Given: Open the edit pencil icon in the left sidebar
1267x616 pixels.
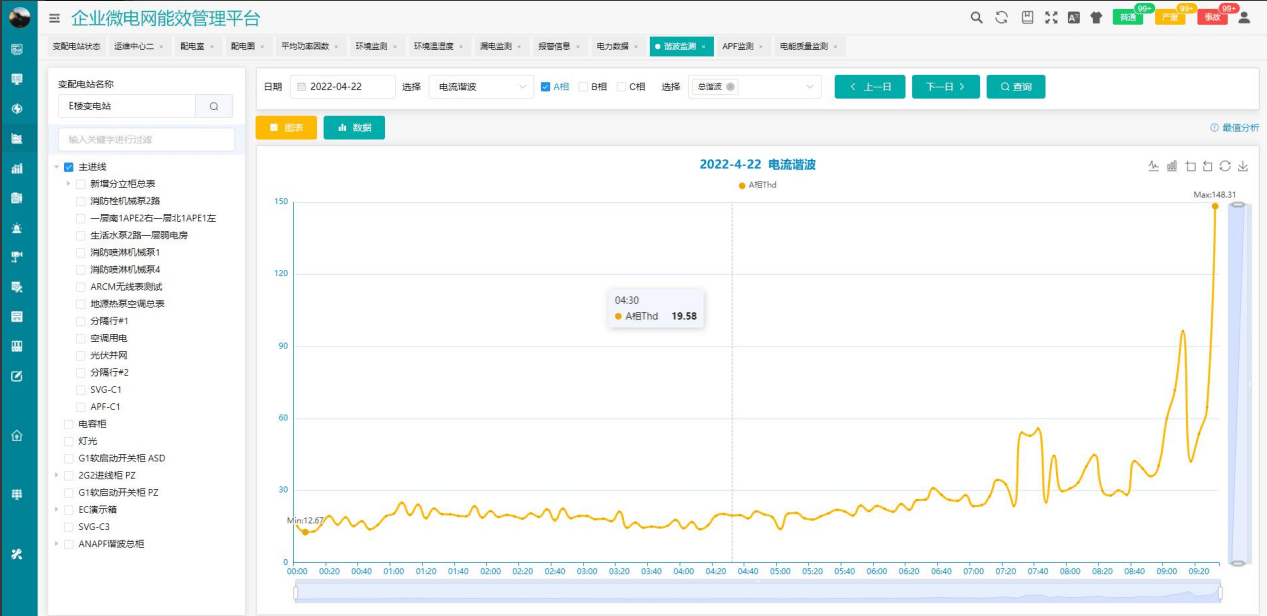Looking at the screenshot, I should pos(17,376).
